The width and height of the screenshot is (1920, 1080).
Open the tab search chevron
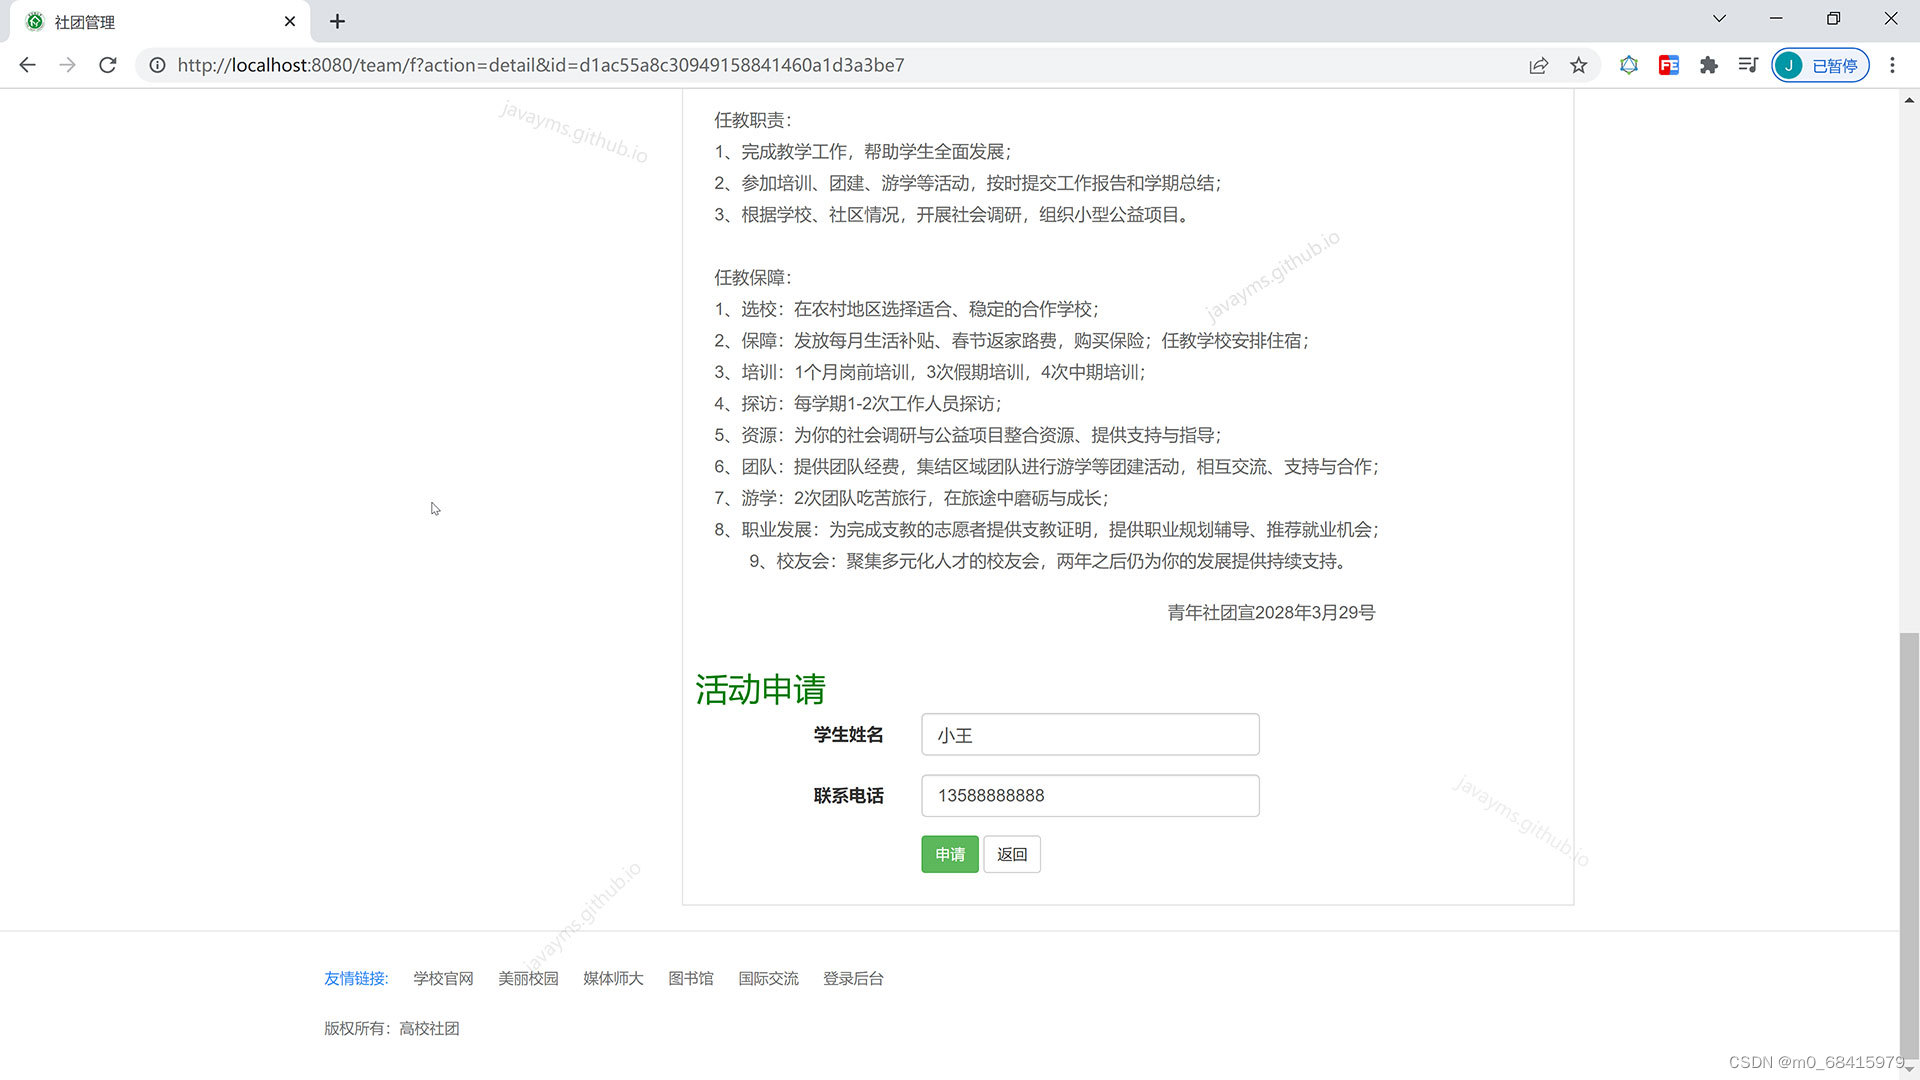[1719, 19]
